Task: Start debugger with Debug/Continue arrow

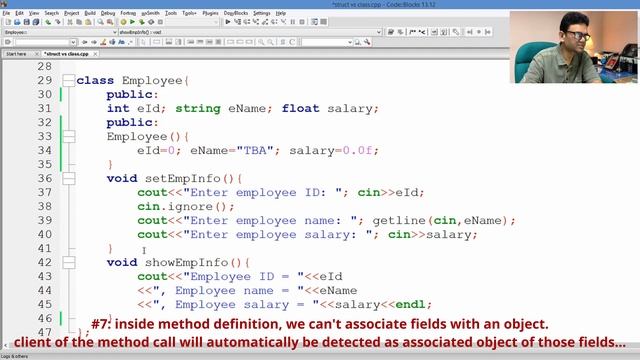Action: [228, 22]
